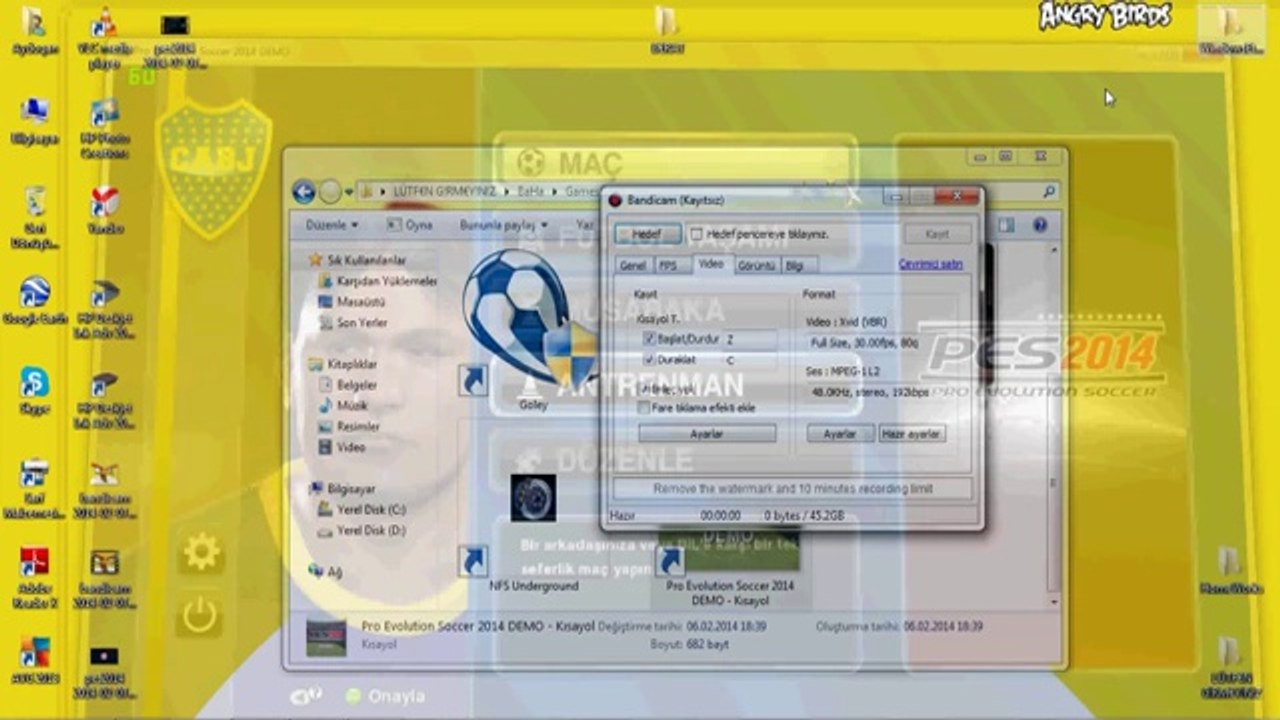Select the brake disc file thumbnail in Explorer
The width and height of the screenshot is (1280, 720).
(533, 498)
